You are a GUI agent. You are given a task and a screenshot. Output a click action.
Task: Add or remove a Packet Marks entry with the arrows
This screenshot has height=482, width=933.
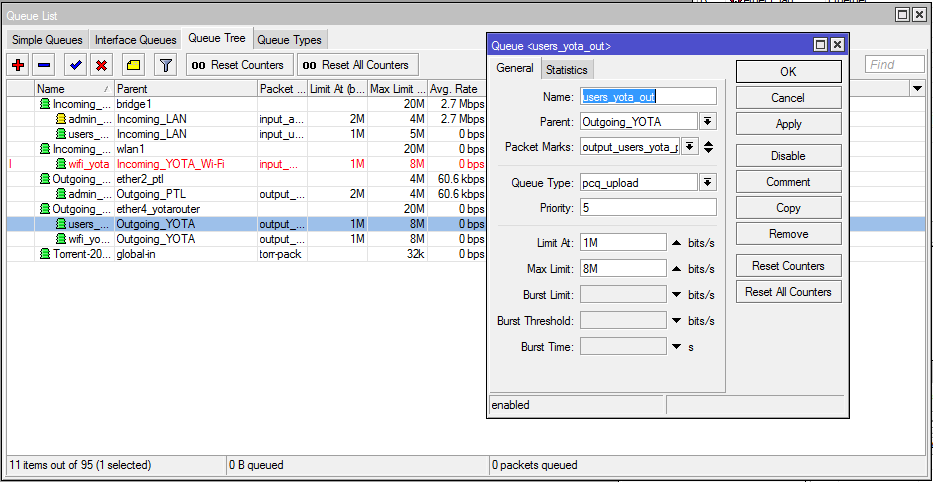[709, 146]
